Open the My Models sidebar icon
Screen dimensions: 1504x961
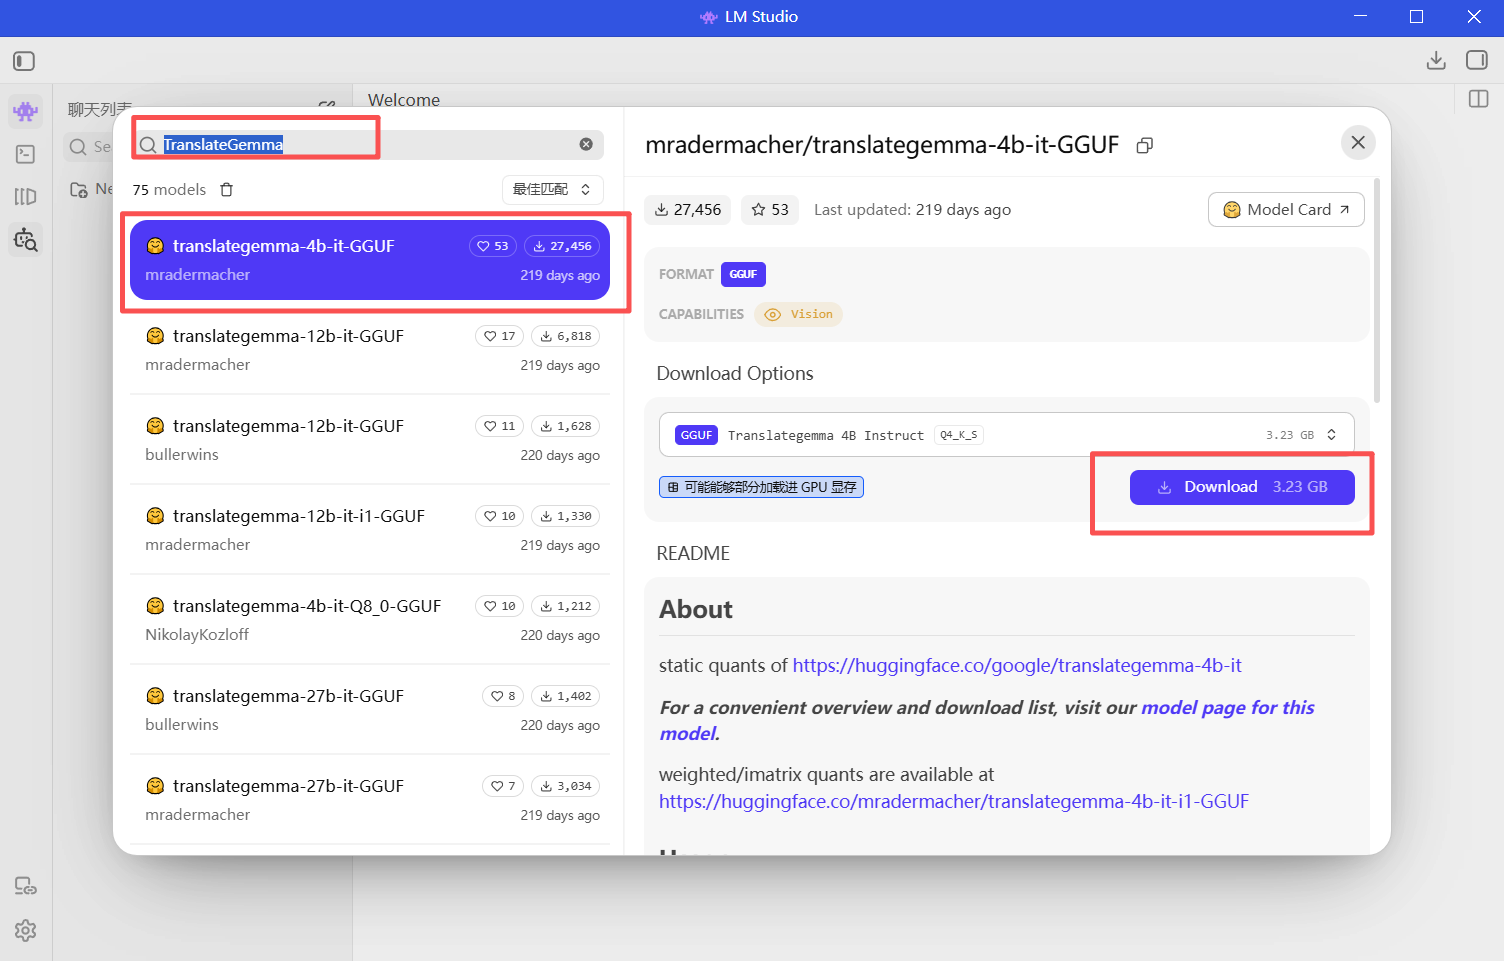(26, 197)
